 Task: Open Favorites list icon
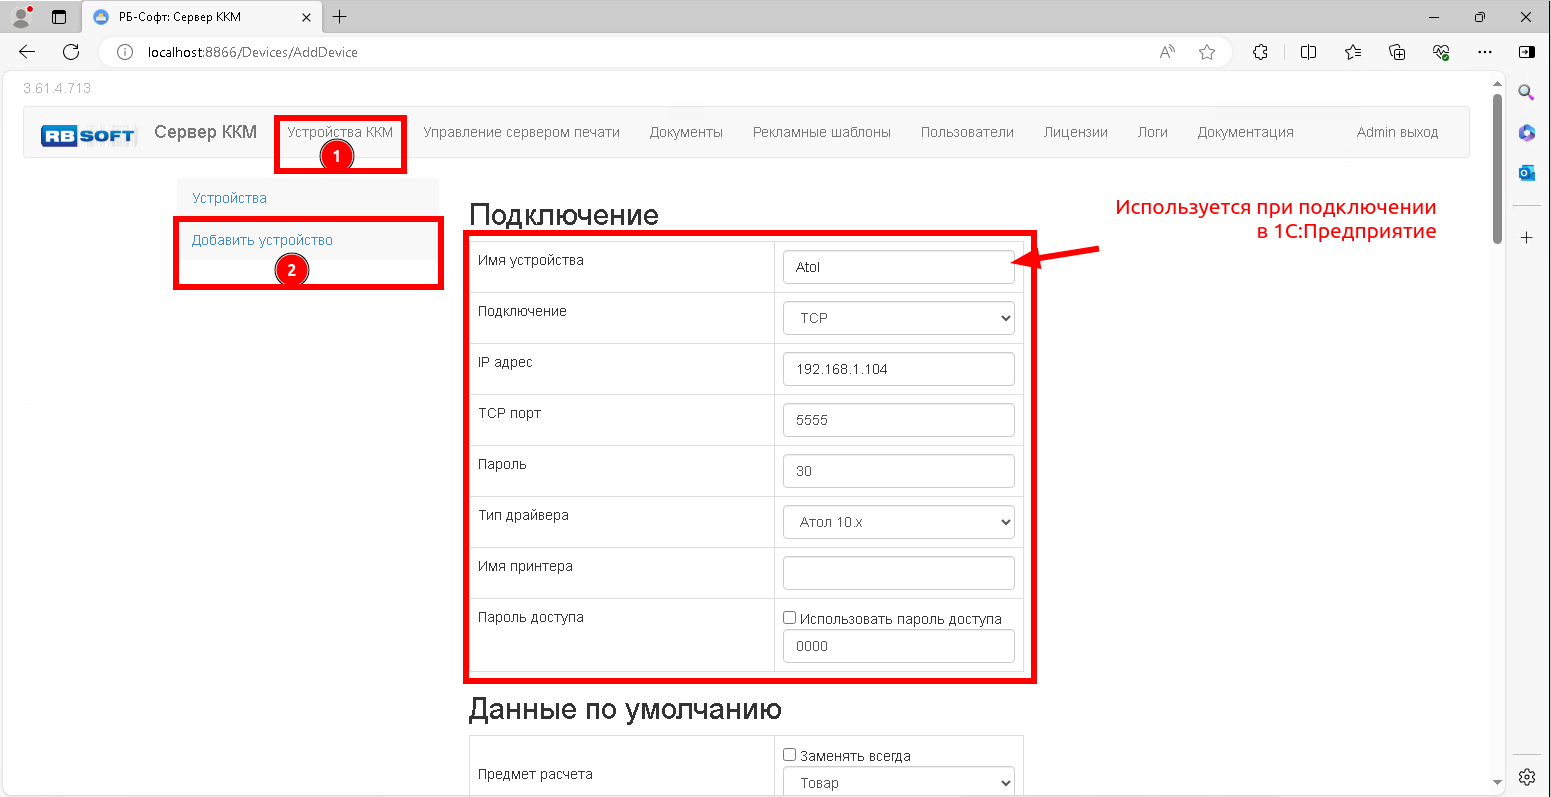tap(1353, 52)
